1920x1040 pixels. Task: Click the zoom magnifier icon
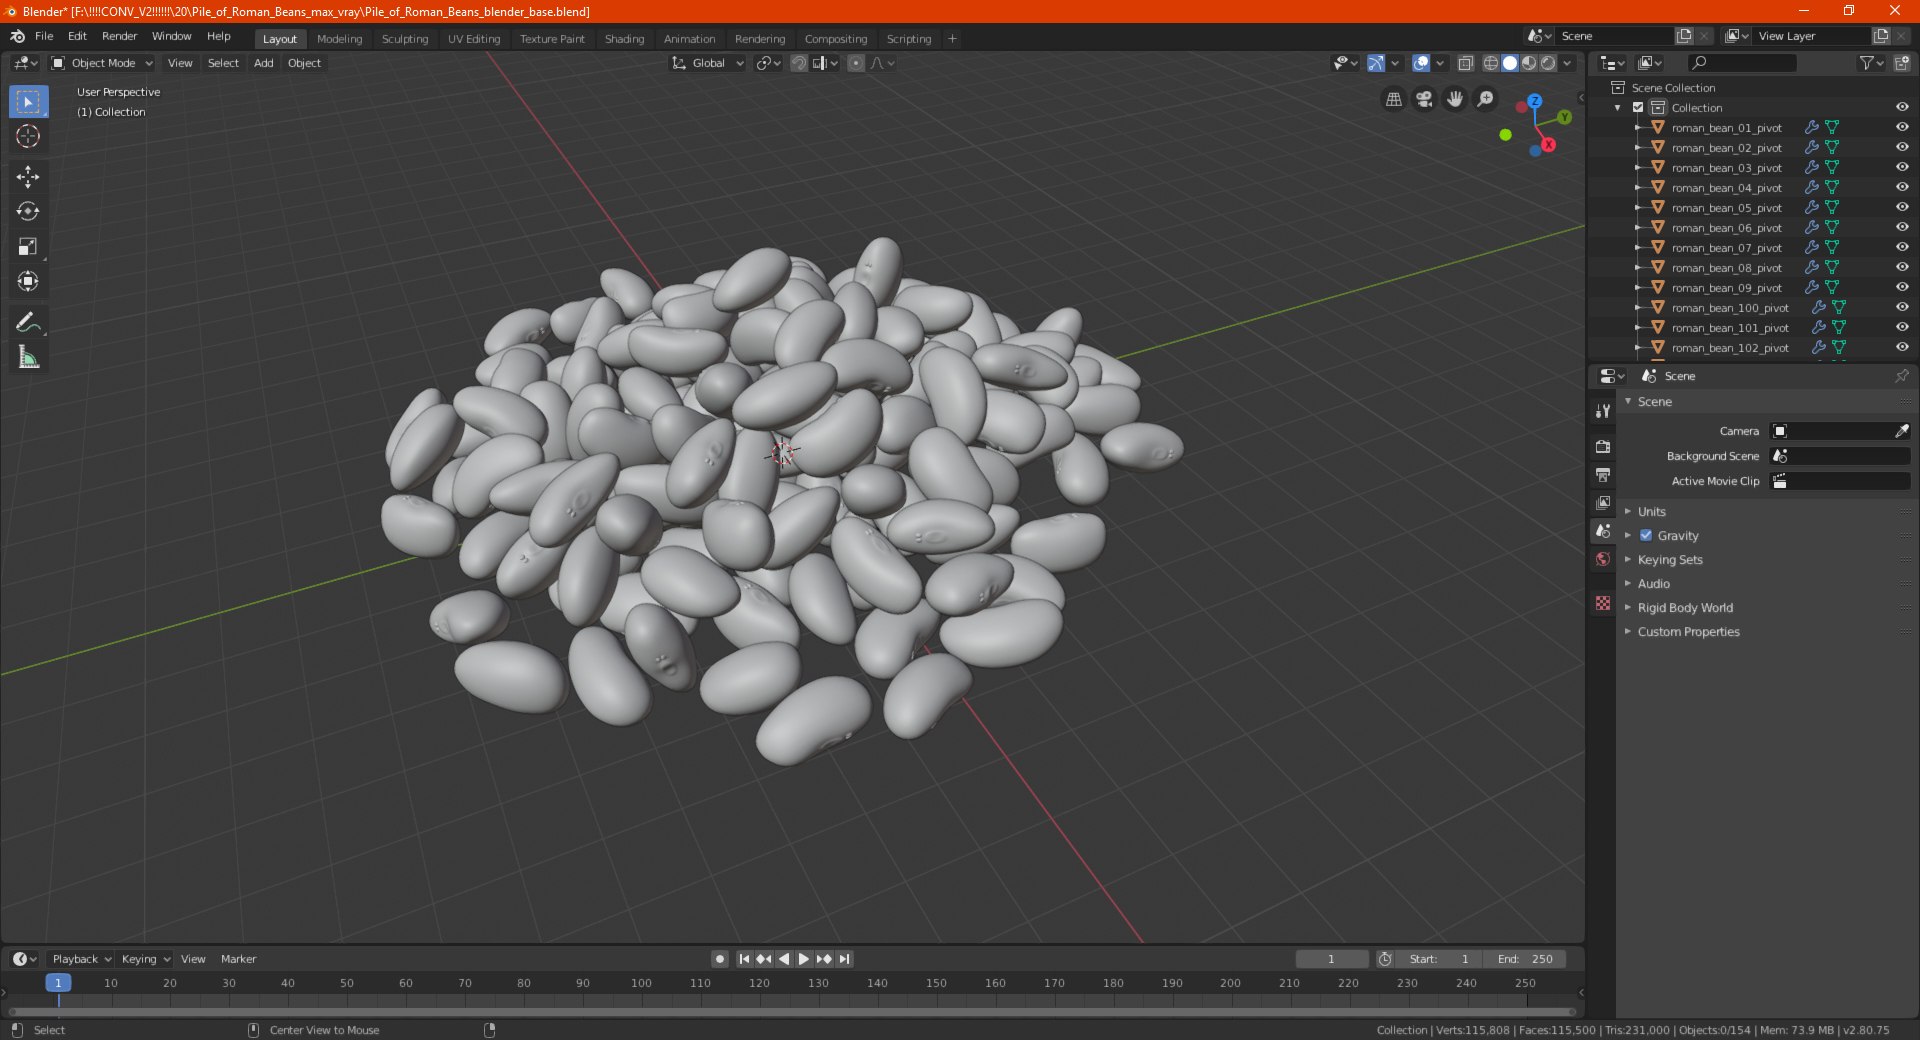[1486, 99]
